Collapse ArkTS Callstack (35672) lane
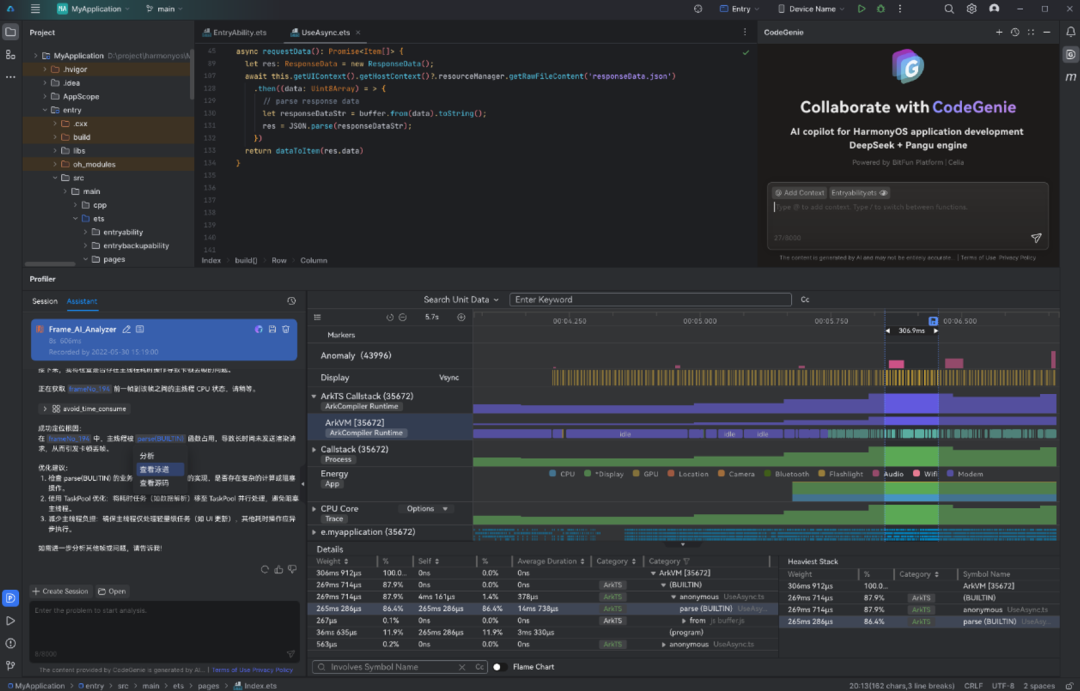This screenshot has height=691, width=1080. [x=314, y=396]
